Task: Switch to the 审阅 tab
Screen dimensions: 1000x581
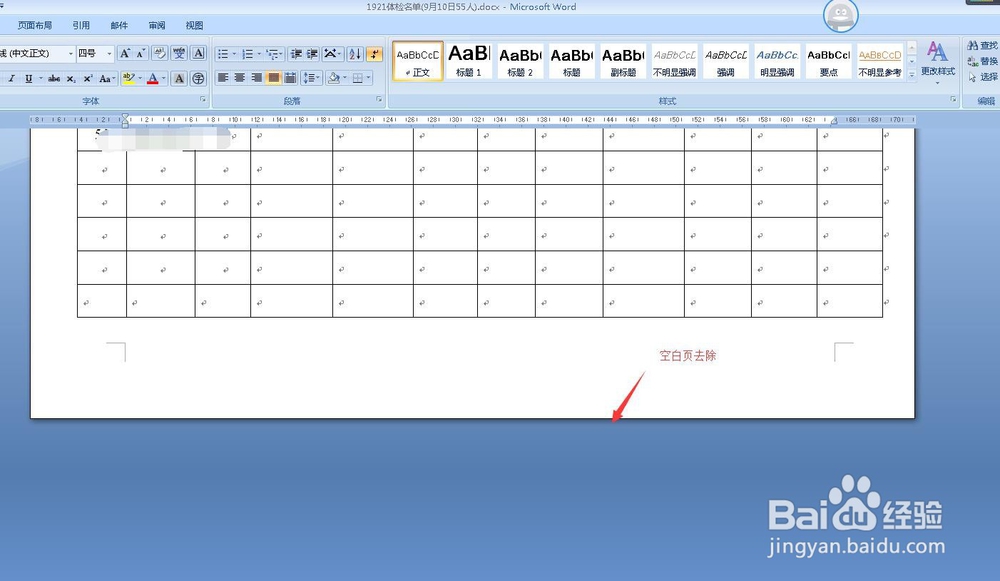Action: point(157,26)
